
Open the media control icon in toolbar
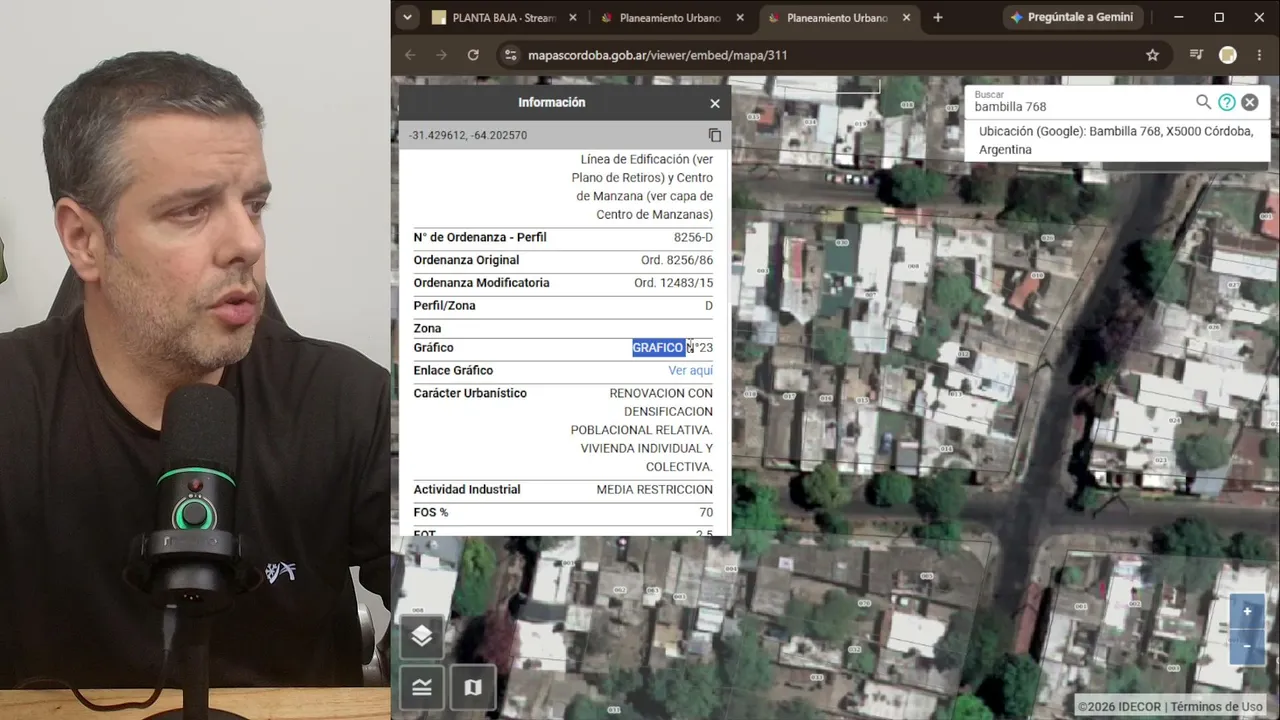click(x=1196, y=55)
